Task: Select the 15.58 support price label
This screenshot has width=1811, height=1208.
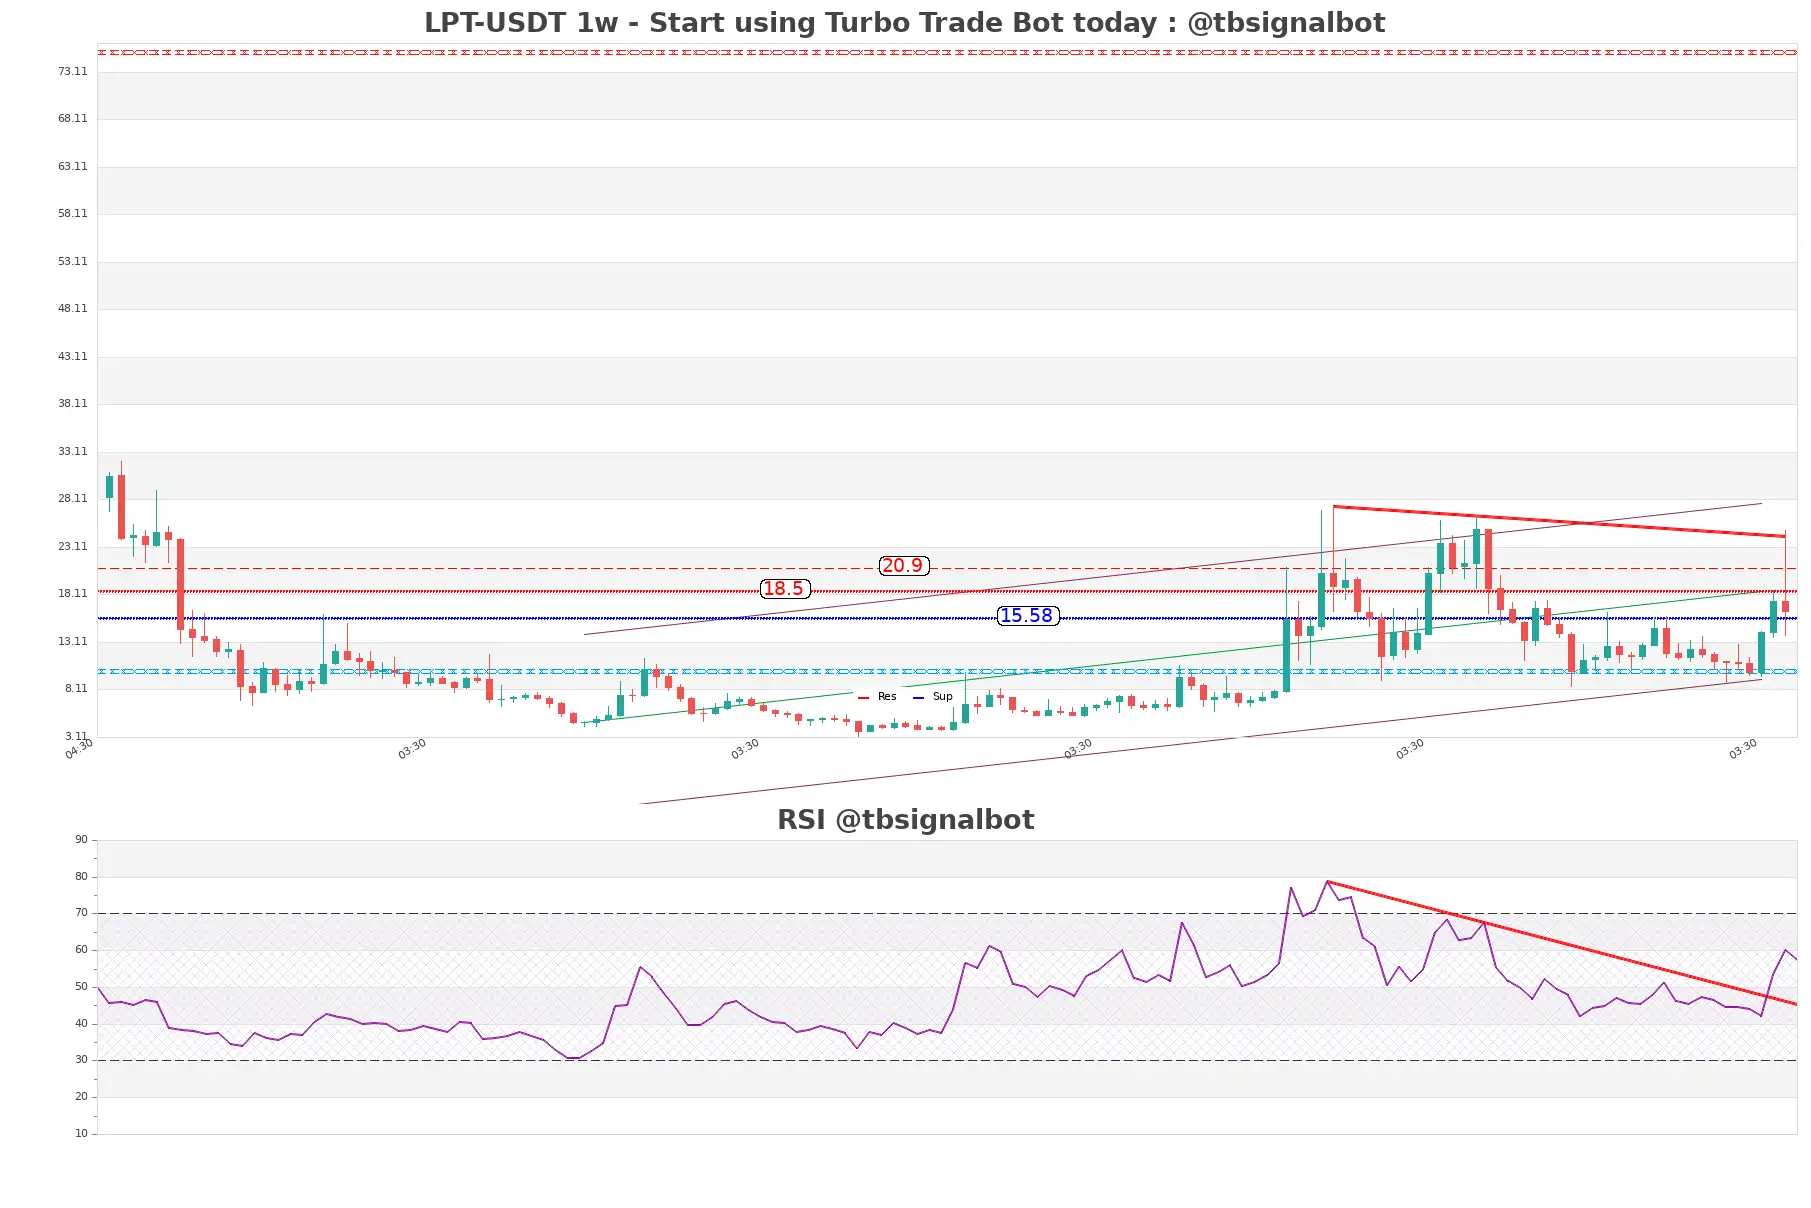Action: coord(1027,616)
